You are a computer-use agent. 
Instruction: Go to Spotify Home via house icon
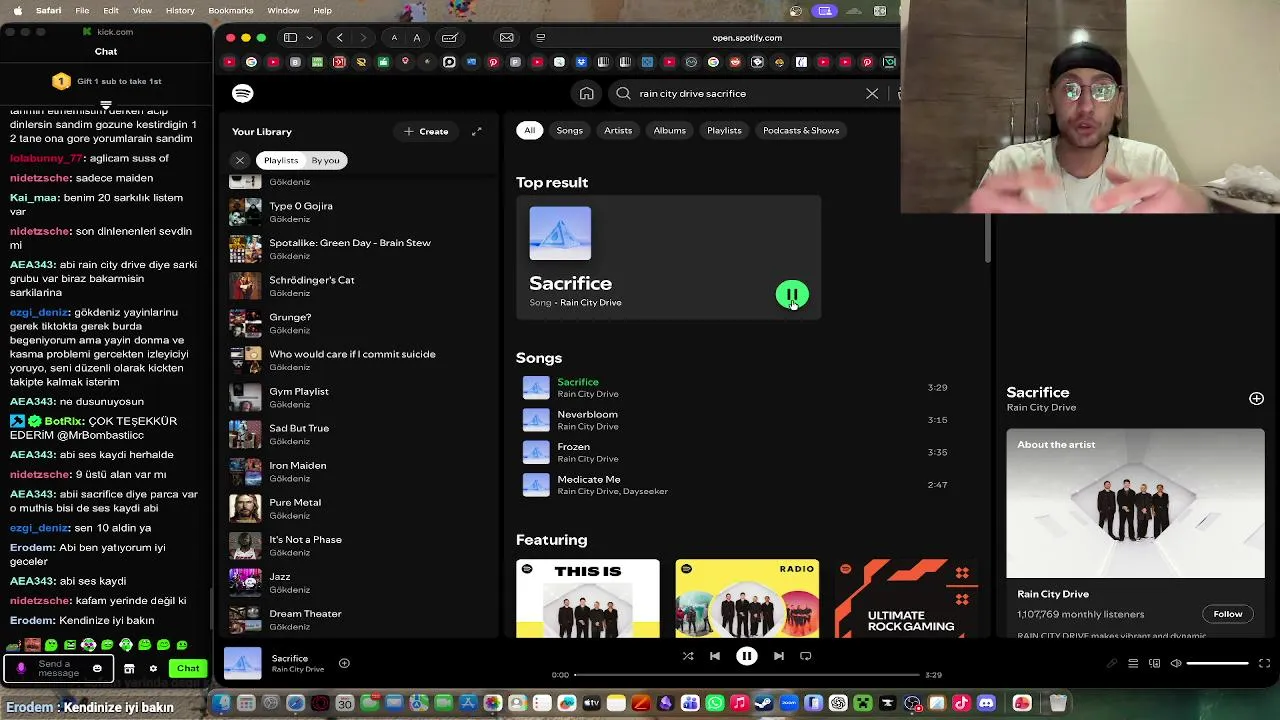(x=587, y=93)
